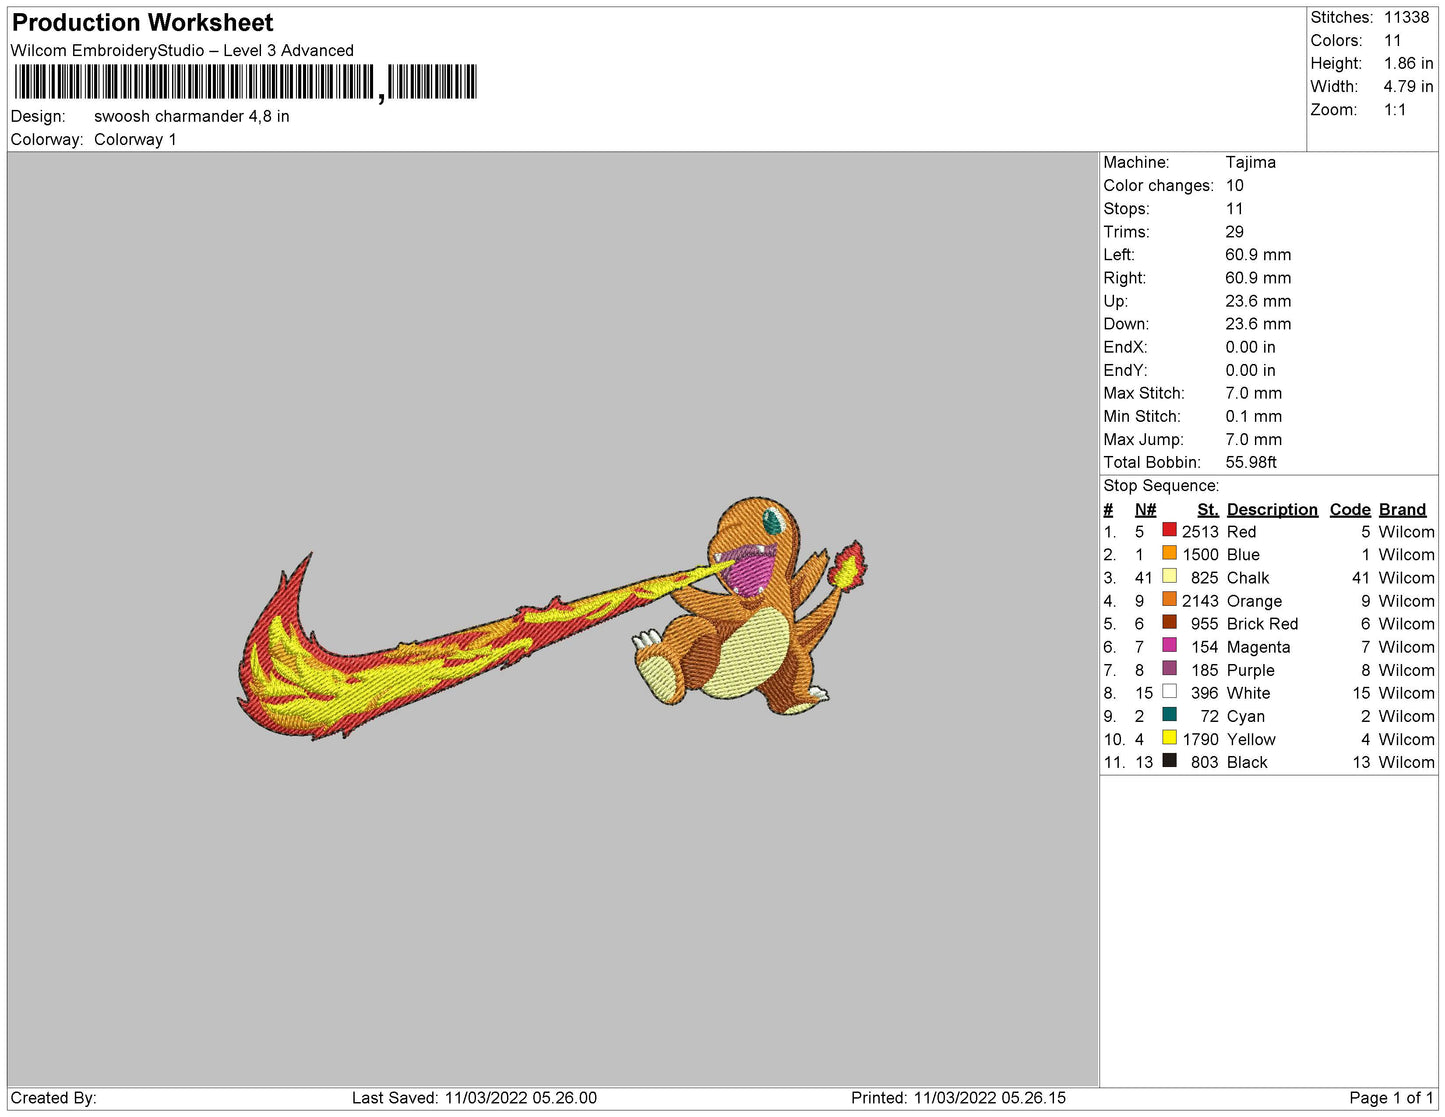Click the Code column header

[1349, 509]
